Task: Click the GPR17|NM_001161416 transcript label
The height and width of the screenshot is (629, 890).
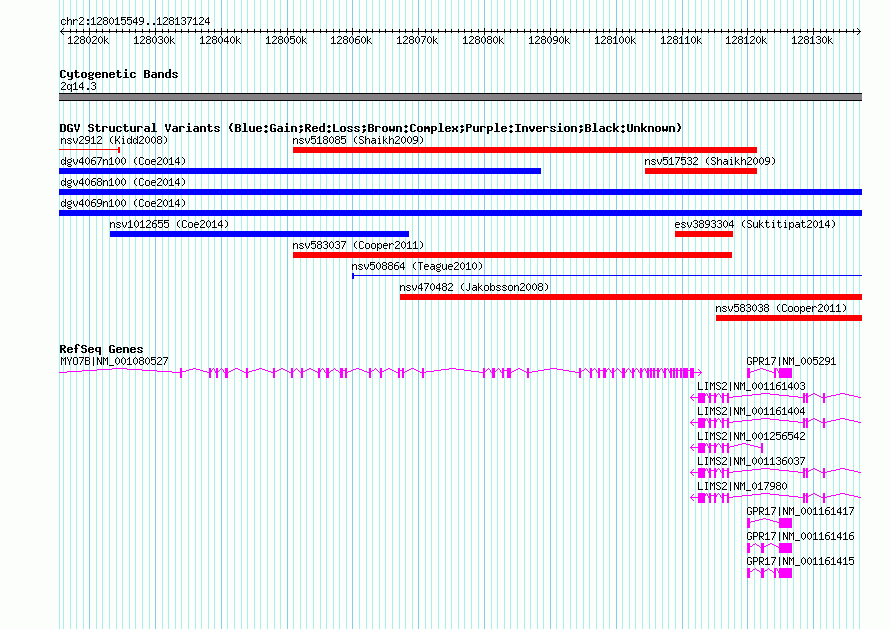Action: pos(800,536)
